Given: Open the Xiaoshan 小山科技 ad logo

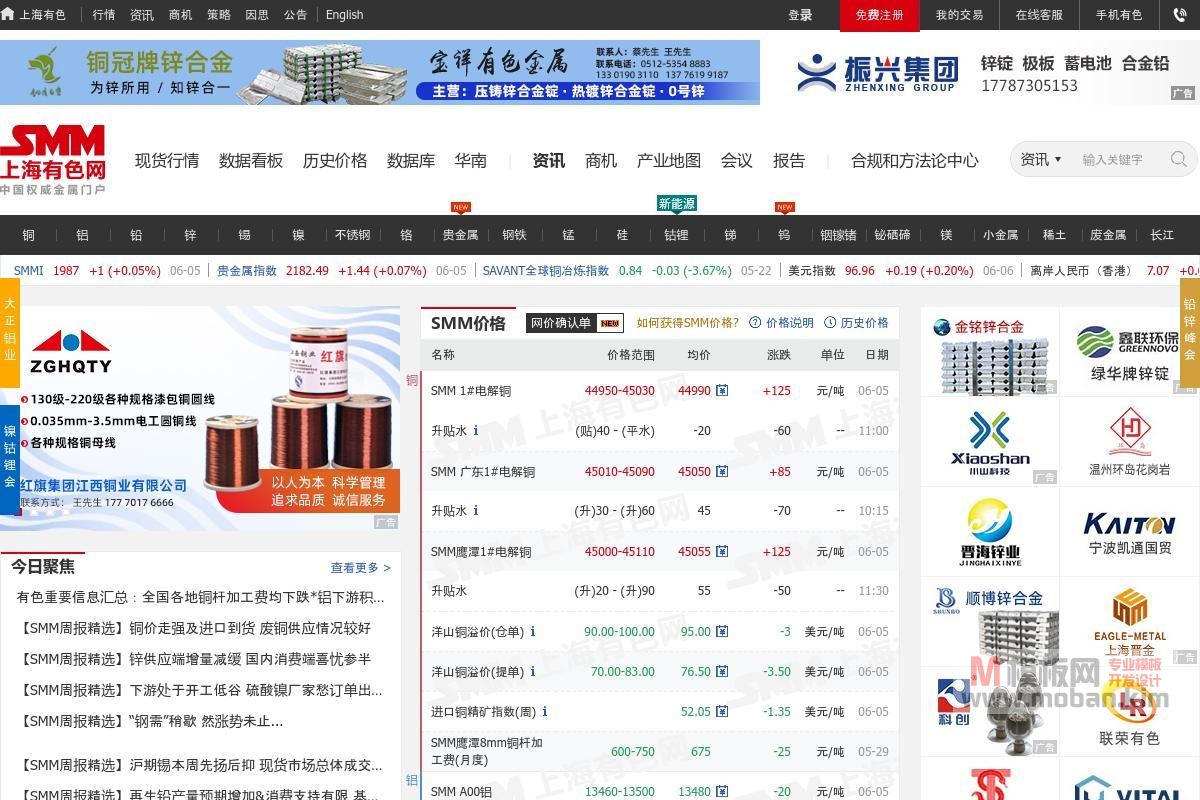Looking at the screenshot, I should [990, 442].
